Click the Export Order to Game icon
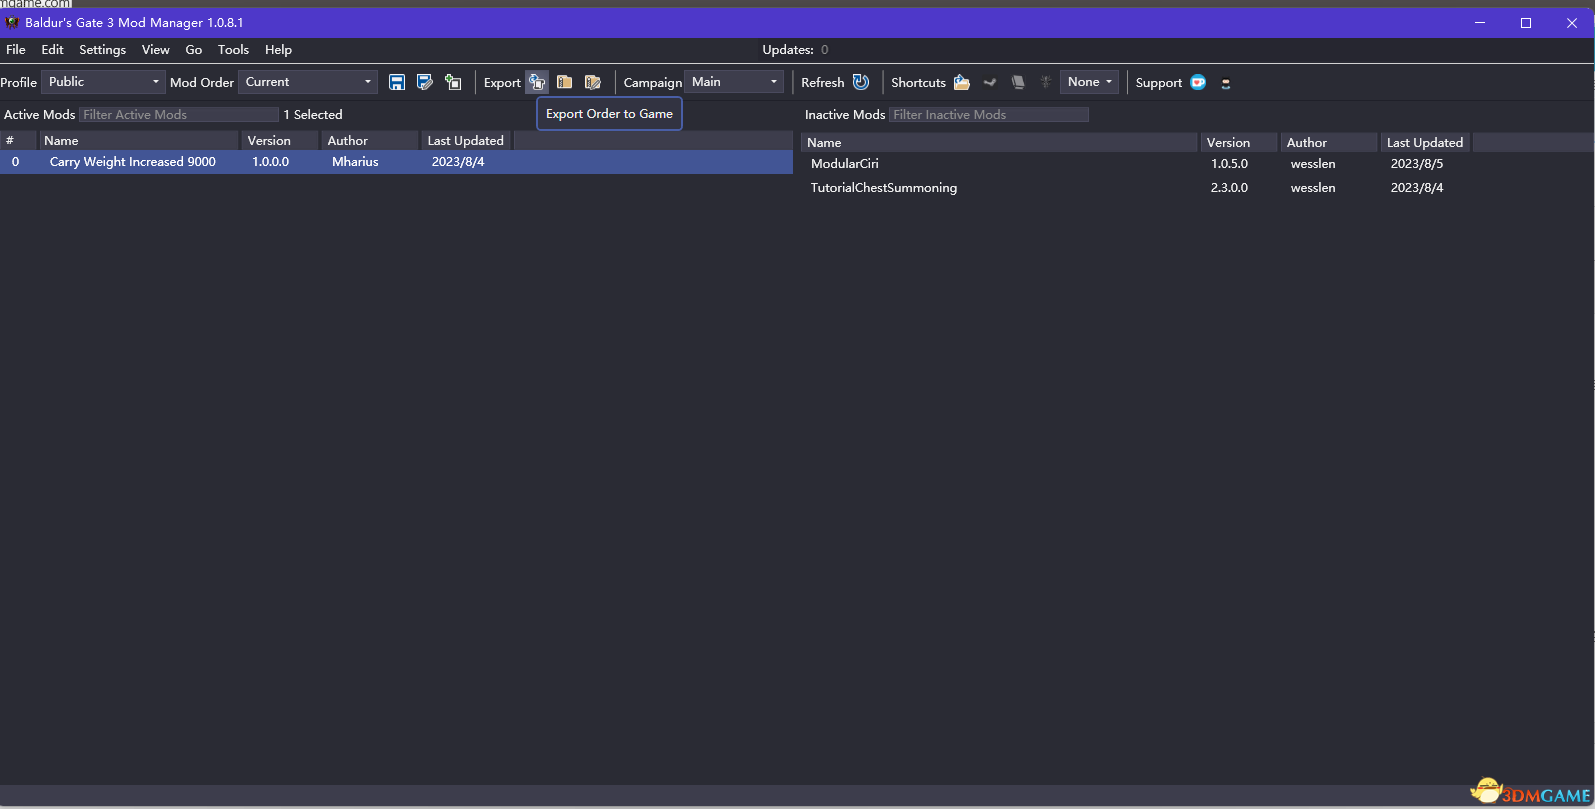Image resolution: width=1595 pixels, height=809 pixels. 537,82
